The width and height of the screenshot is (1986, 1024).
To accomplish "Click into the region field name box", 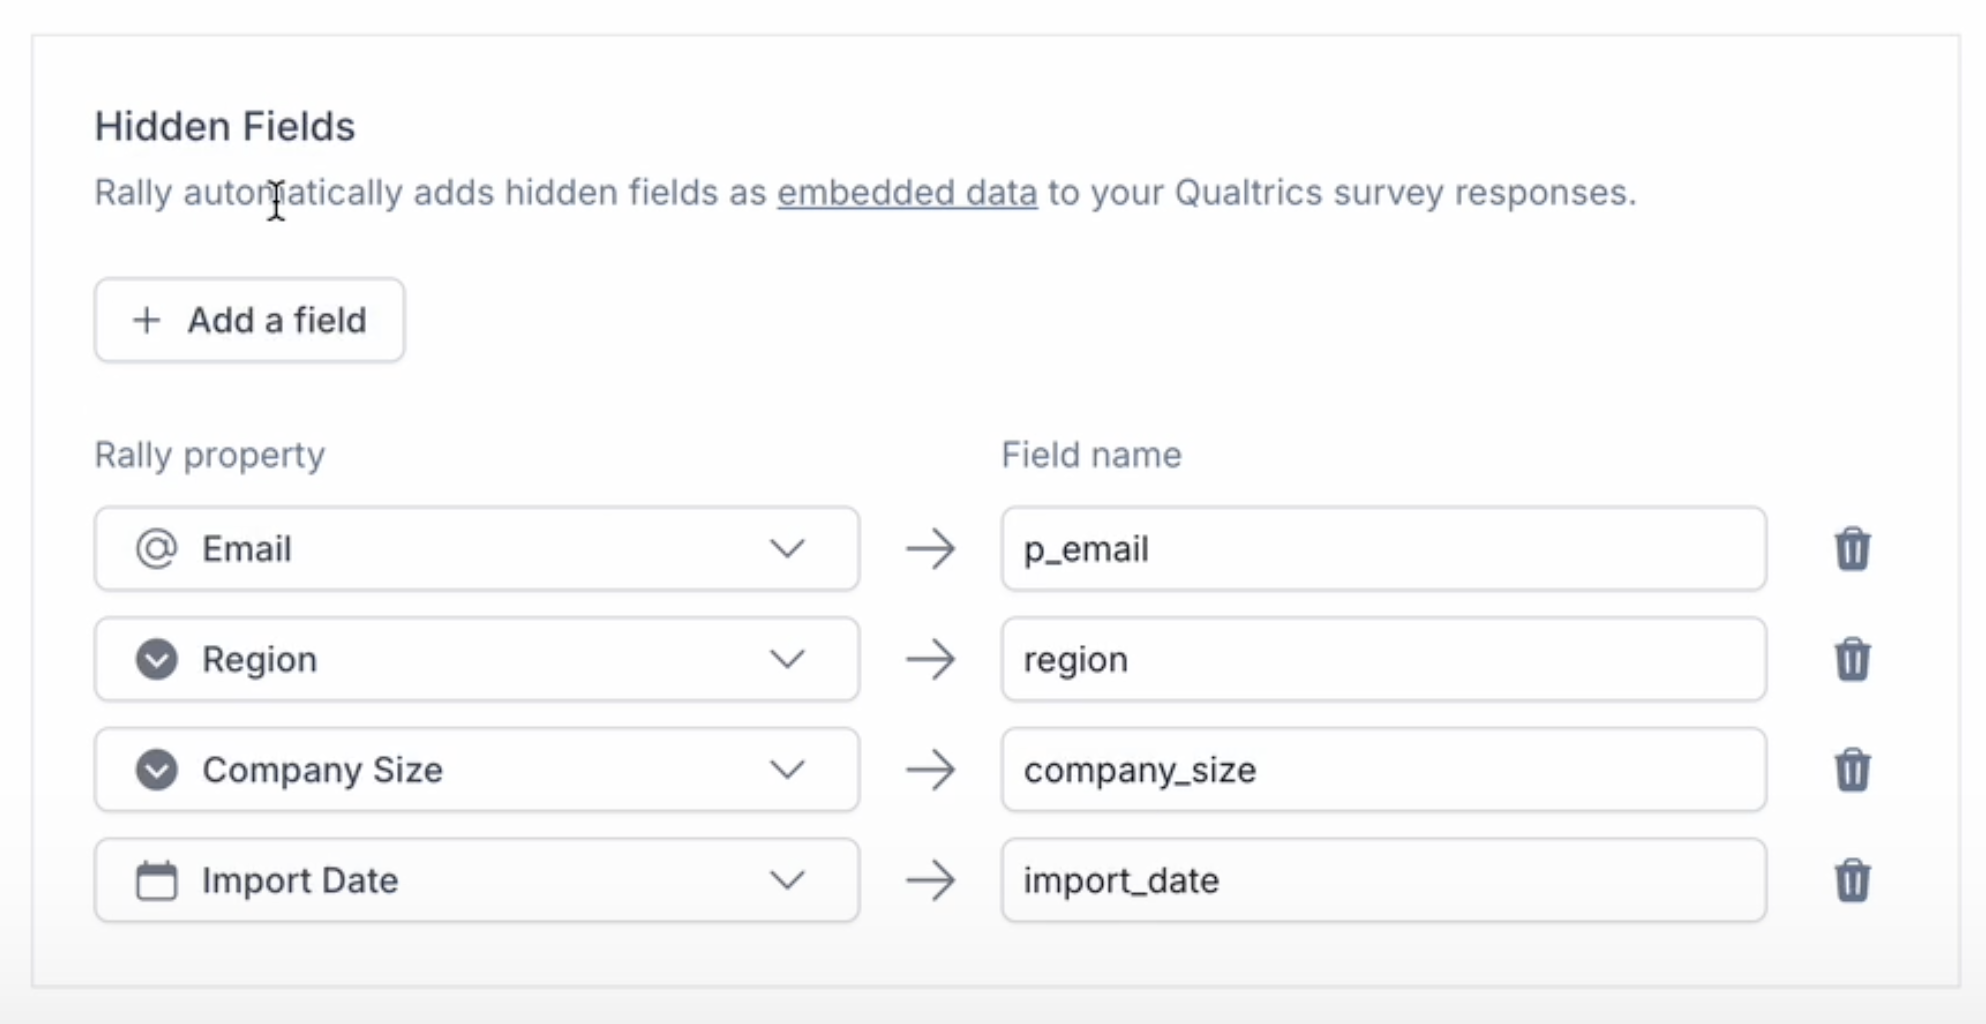I will [x=1383, y=660].
